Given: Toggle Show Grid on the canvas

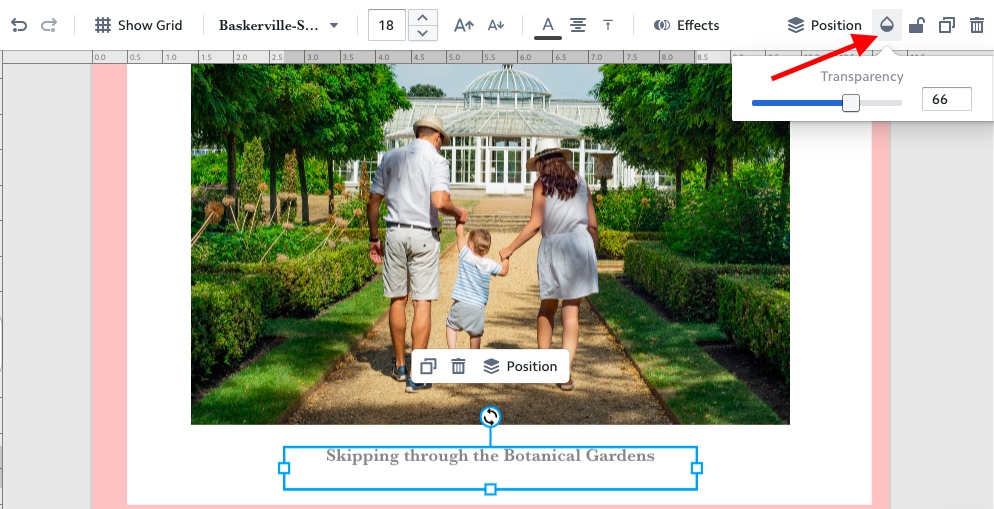Looking at the screenshot, I should click(139, 25).
